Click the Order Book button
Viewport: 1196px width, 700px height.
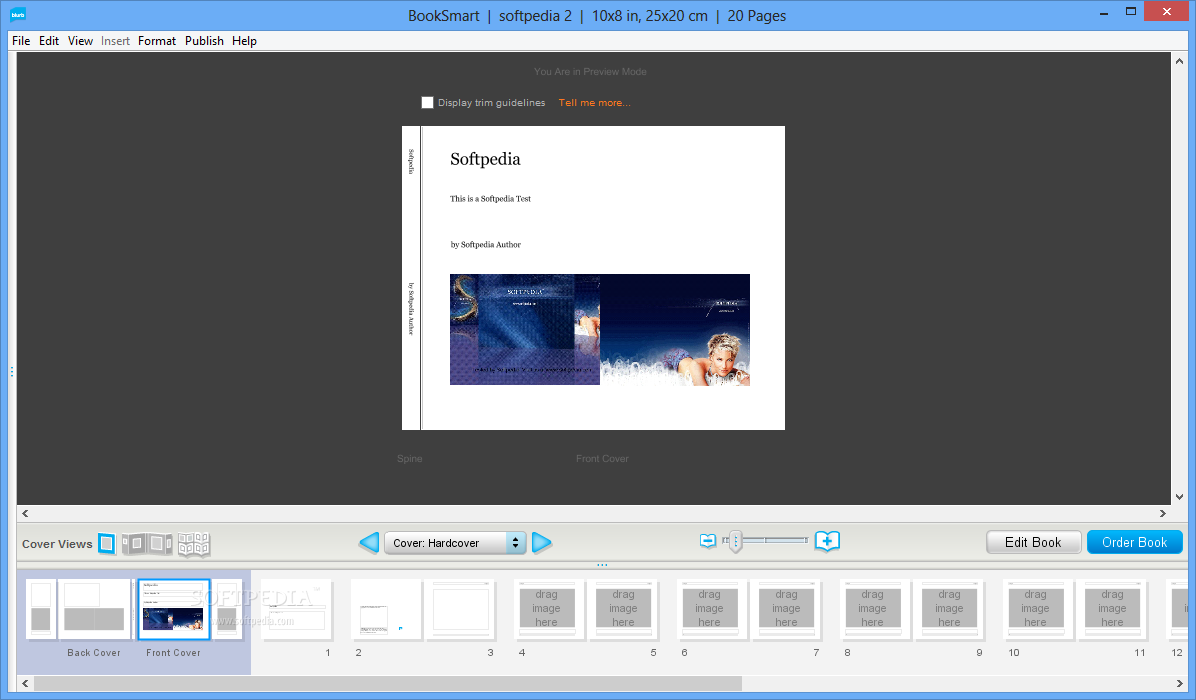(1135, 542)
